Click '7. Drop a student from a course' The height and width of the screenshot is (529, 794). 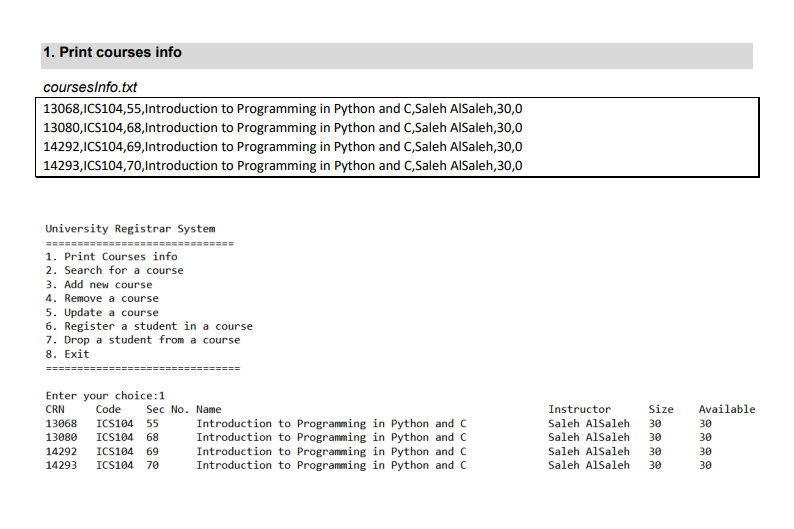143,340
